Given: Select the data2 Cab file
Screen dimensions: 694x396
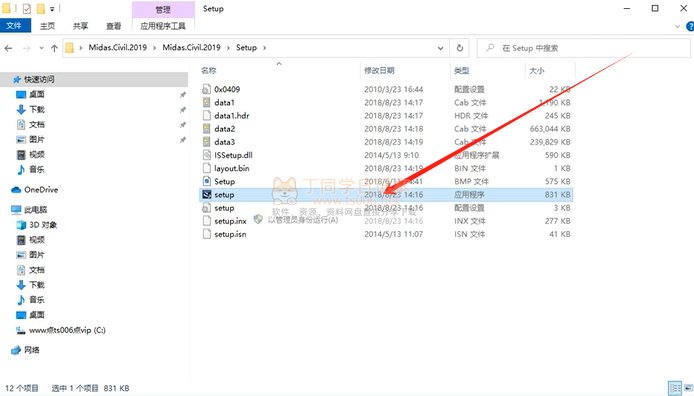Looking at the screenshot, I should tap(224, 129).
